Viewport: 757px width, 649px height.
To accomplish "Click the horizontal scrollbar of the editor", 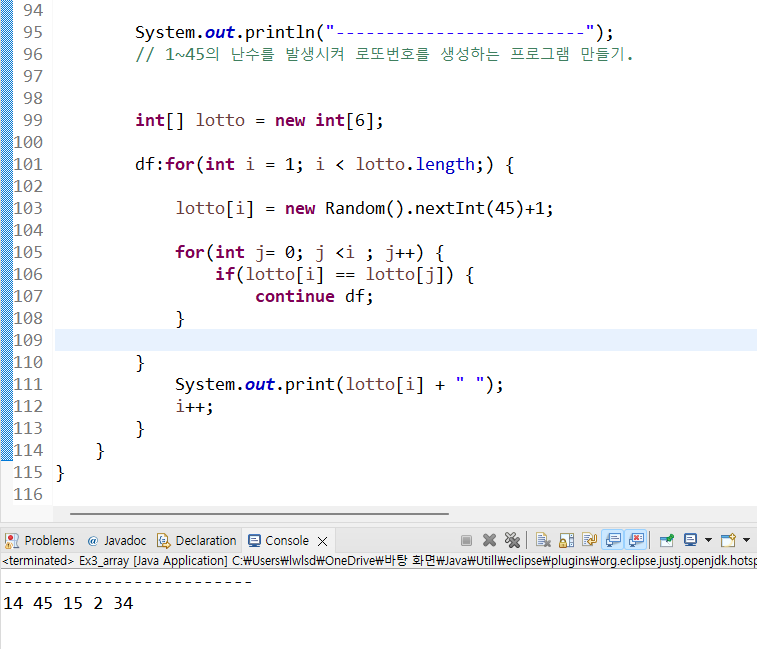I will click(259, 514).
